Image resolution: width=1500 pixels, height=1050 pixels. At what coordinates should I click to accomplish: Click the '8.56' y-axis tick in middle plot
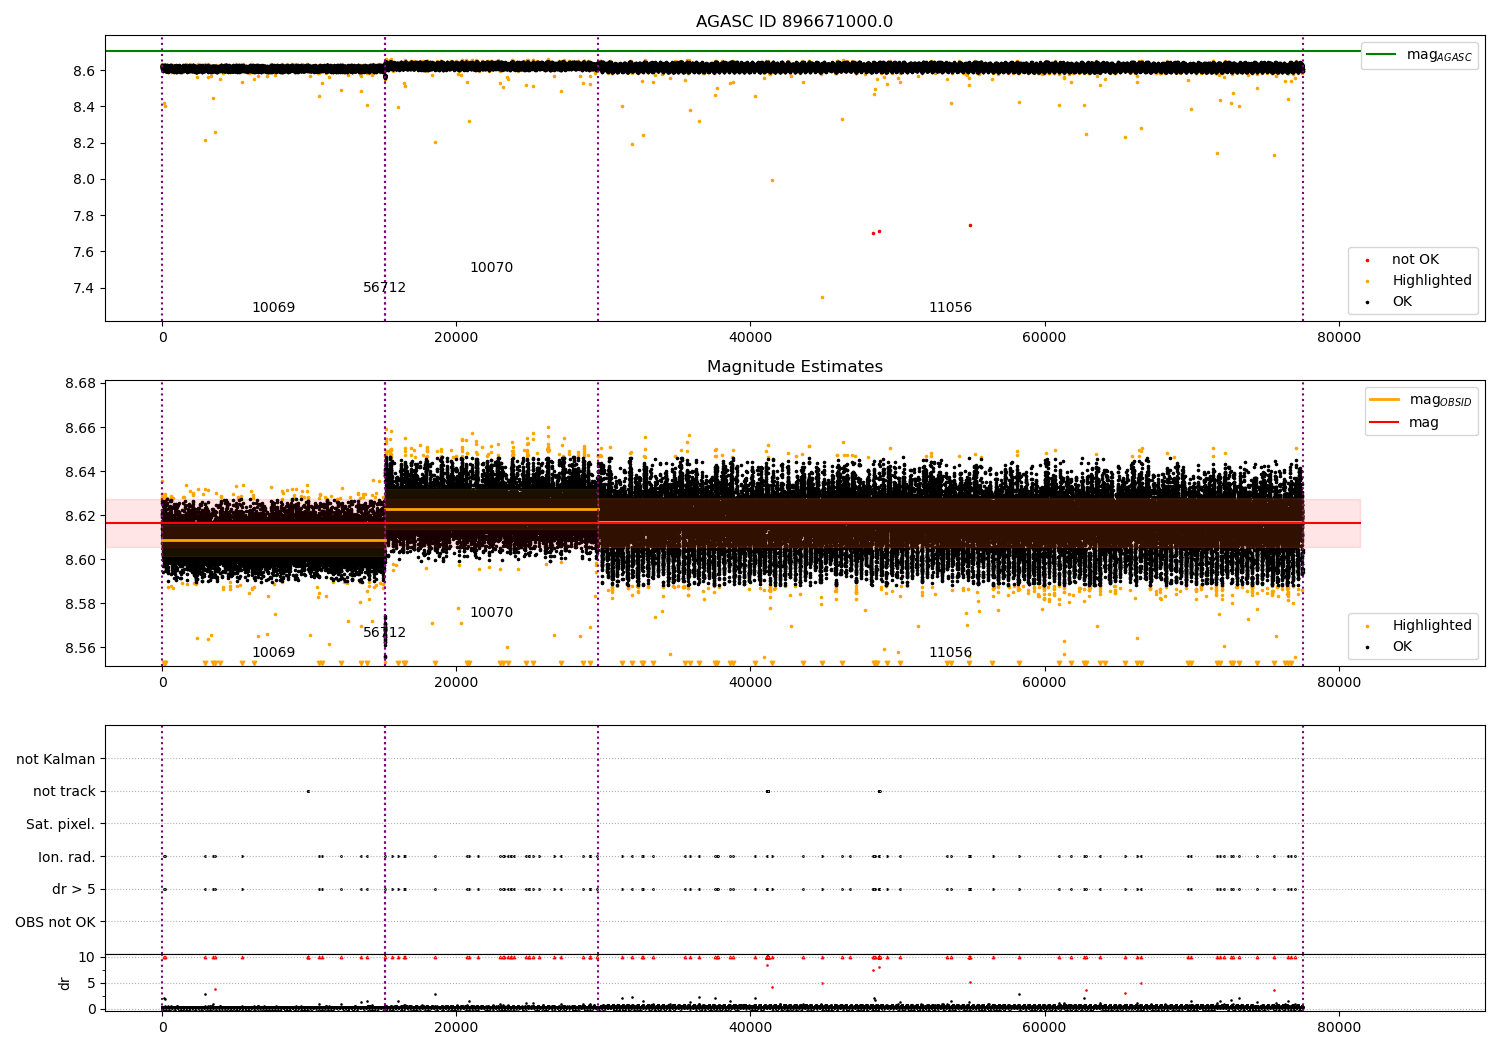coord(79,648)
